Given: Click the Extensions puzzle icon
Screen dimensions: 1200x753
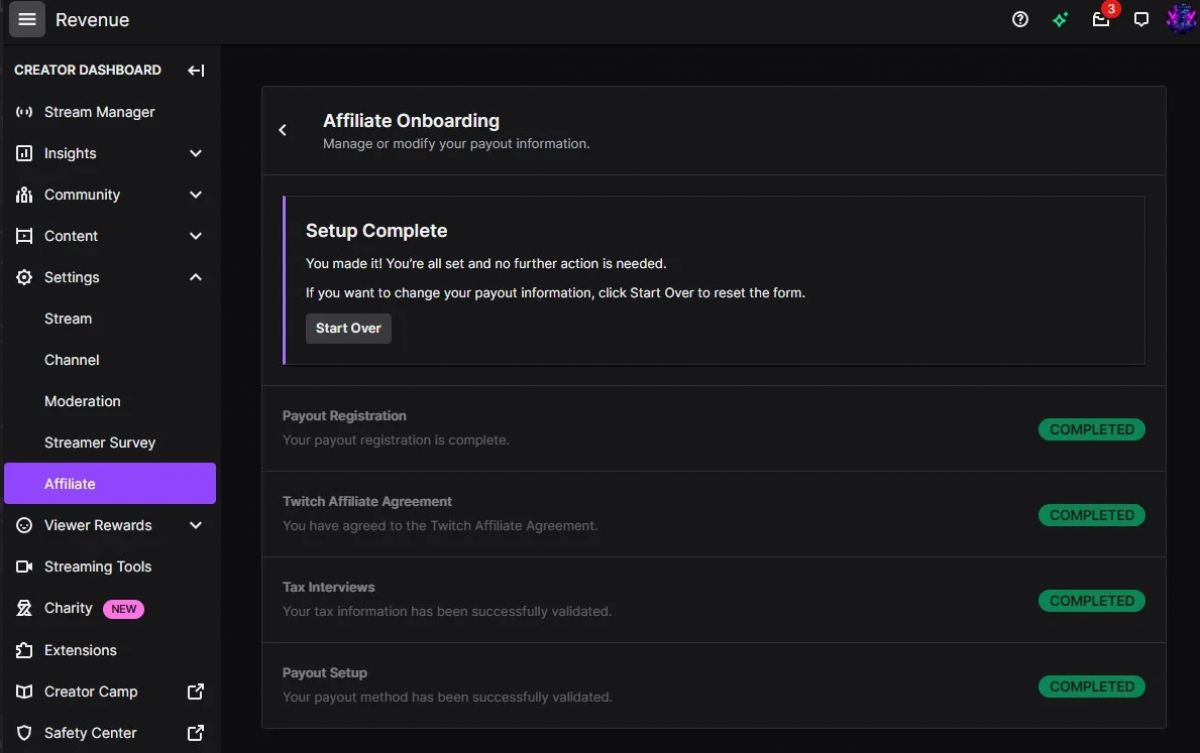Looking at the screenshot, I should tap(24, 650).
